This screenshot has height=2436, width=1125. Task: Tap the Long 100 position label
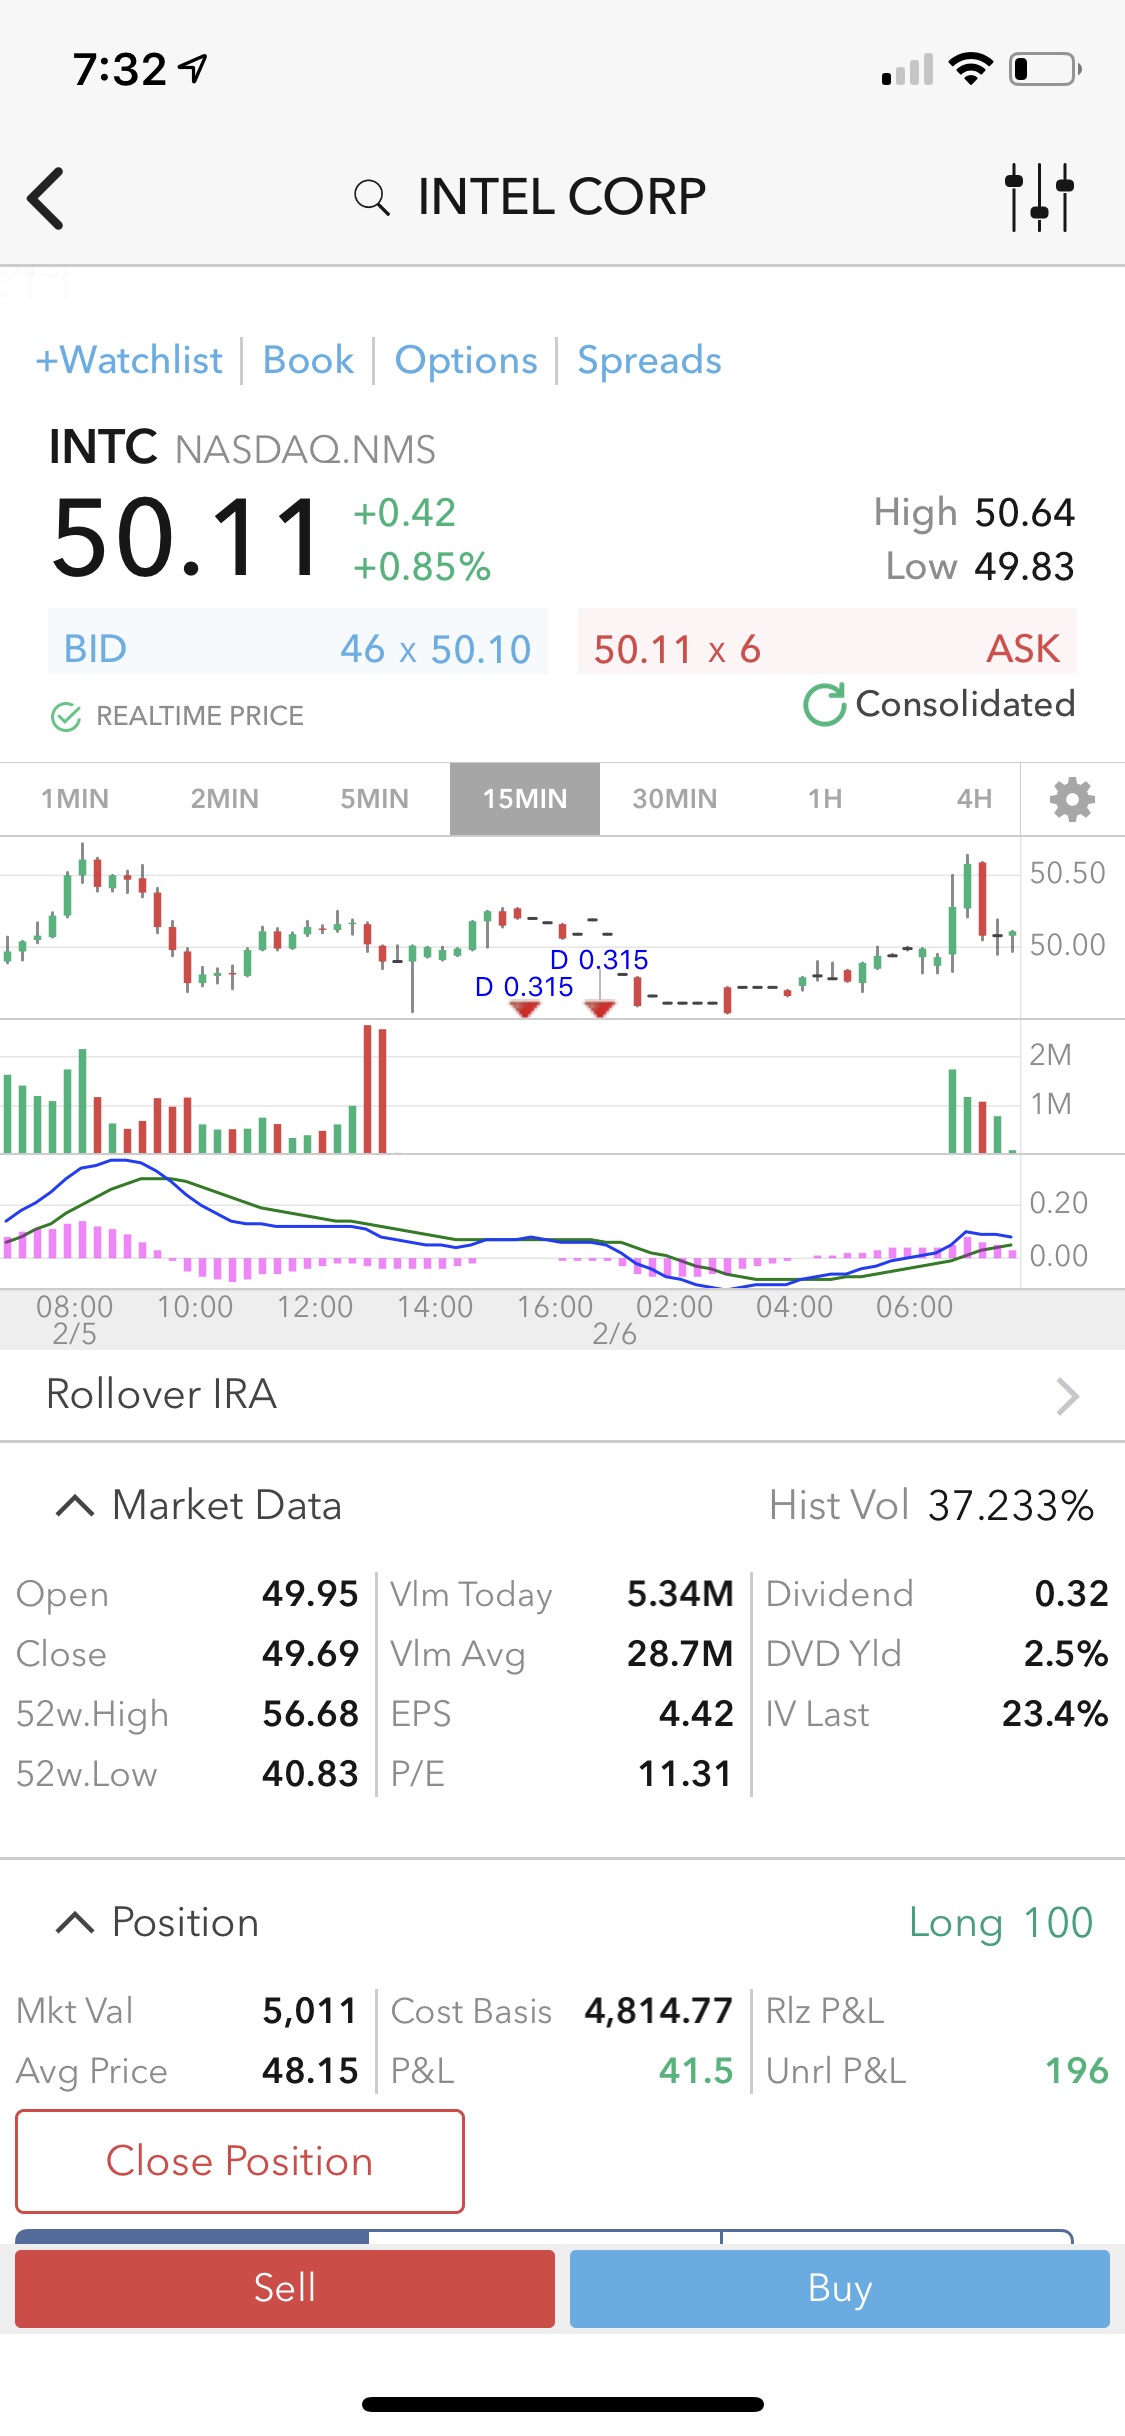coord(1001,1922)
